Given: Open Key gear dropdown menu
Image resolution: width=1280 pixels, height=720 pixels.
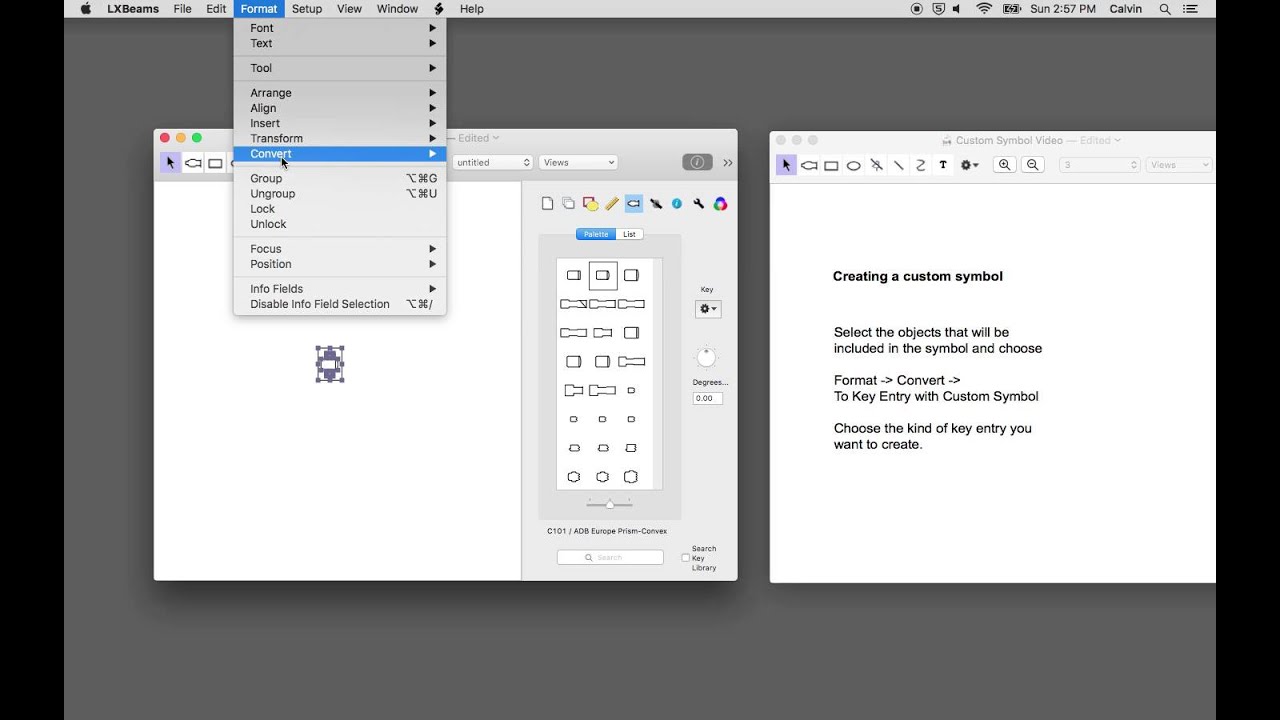Looking at the screenshot, I should coord(708,309).
